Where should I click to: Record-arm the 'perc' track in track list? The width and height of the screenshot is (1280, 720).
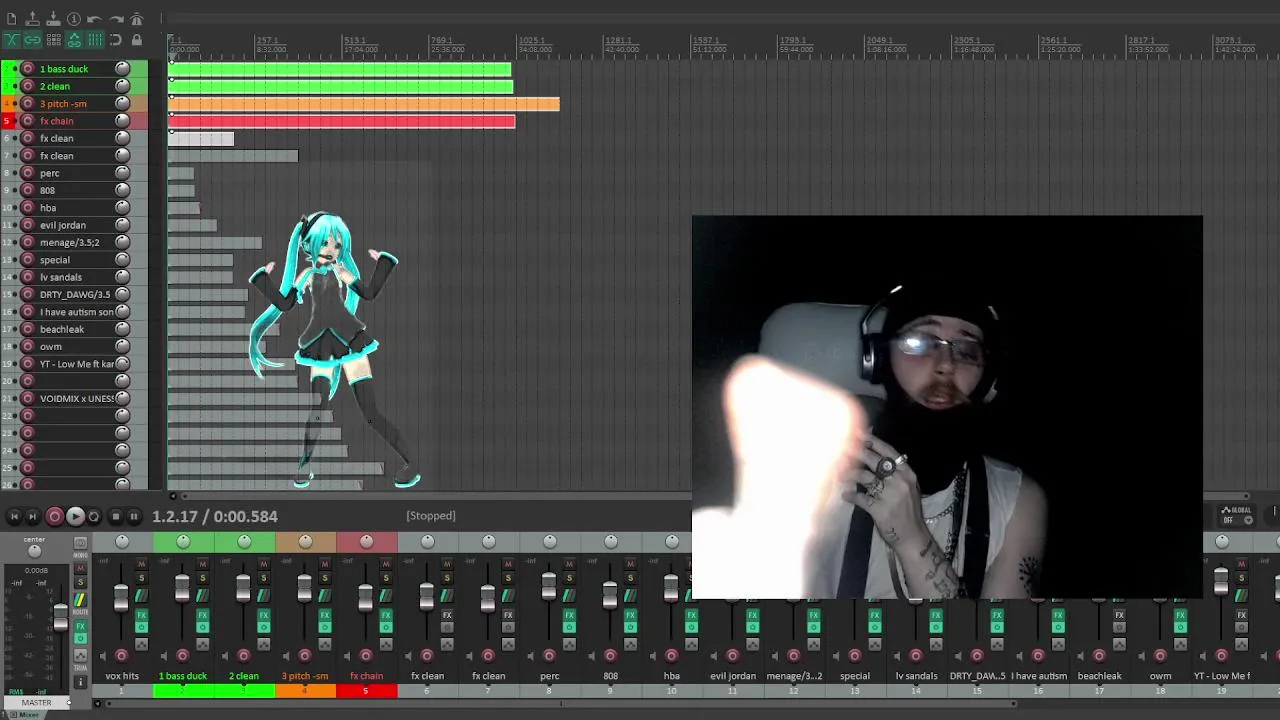[28, 173]
